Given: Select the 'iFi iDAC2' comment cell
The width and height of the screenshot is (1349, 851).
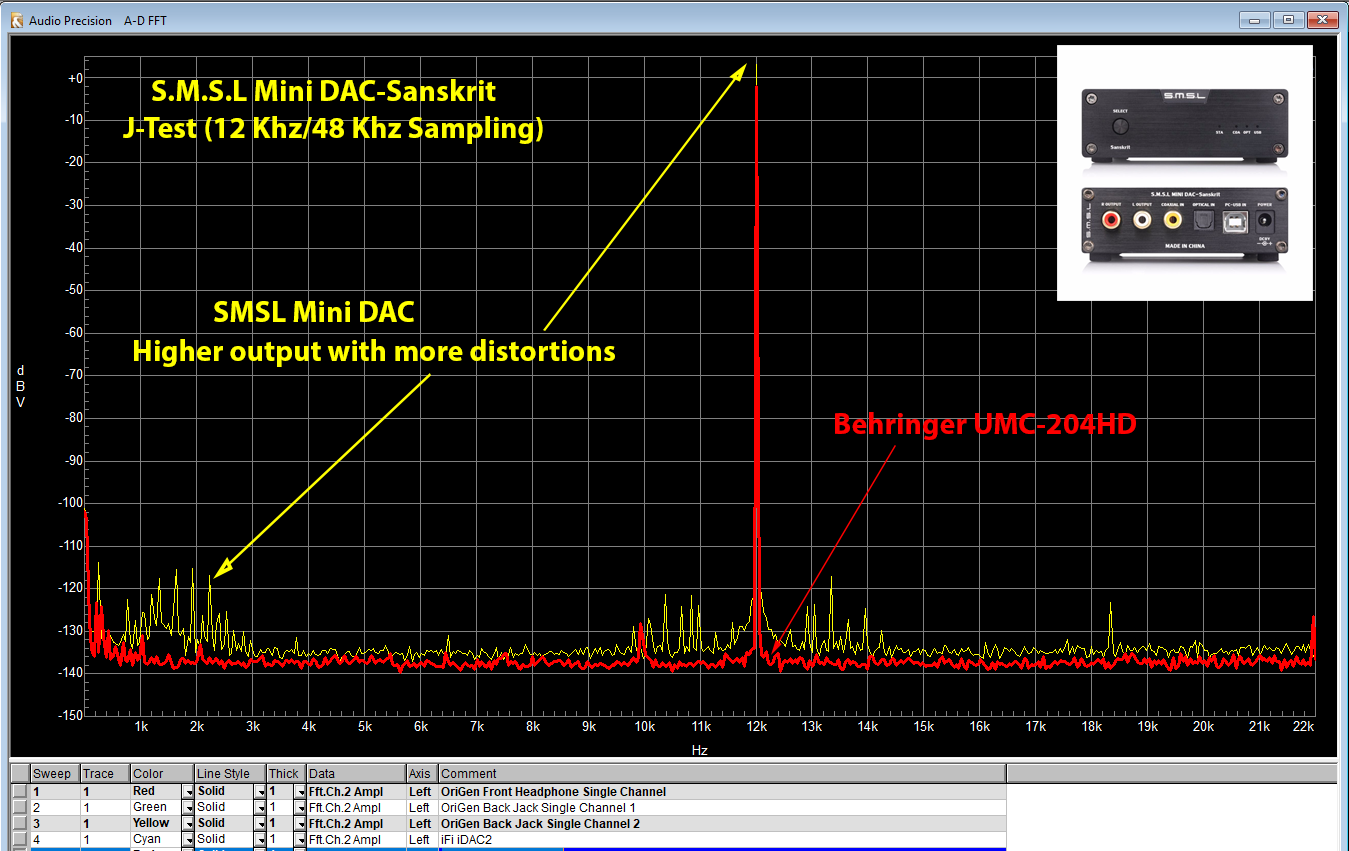Looking at the screenshot, I should coord(721,840).
